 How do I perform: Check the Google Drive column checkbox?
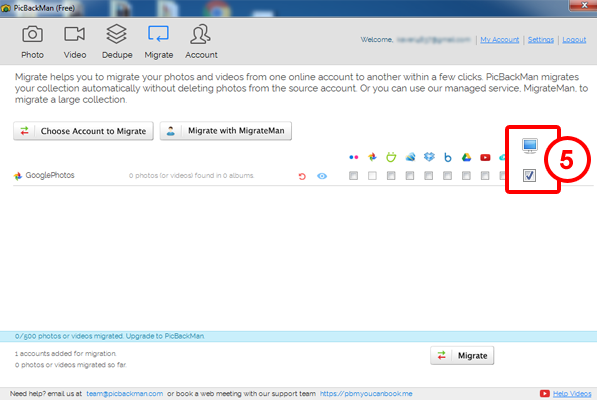(x=466, y=175)
